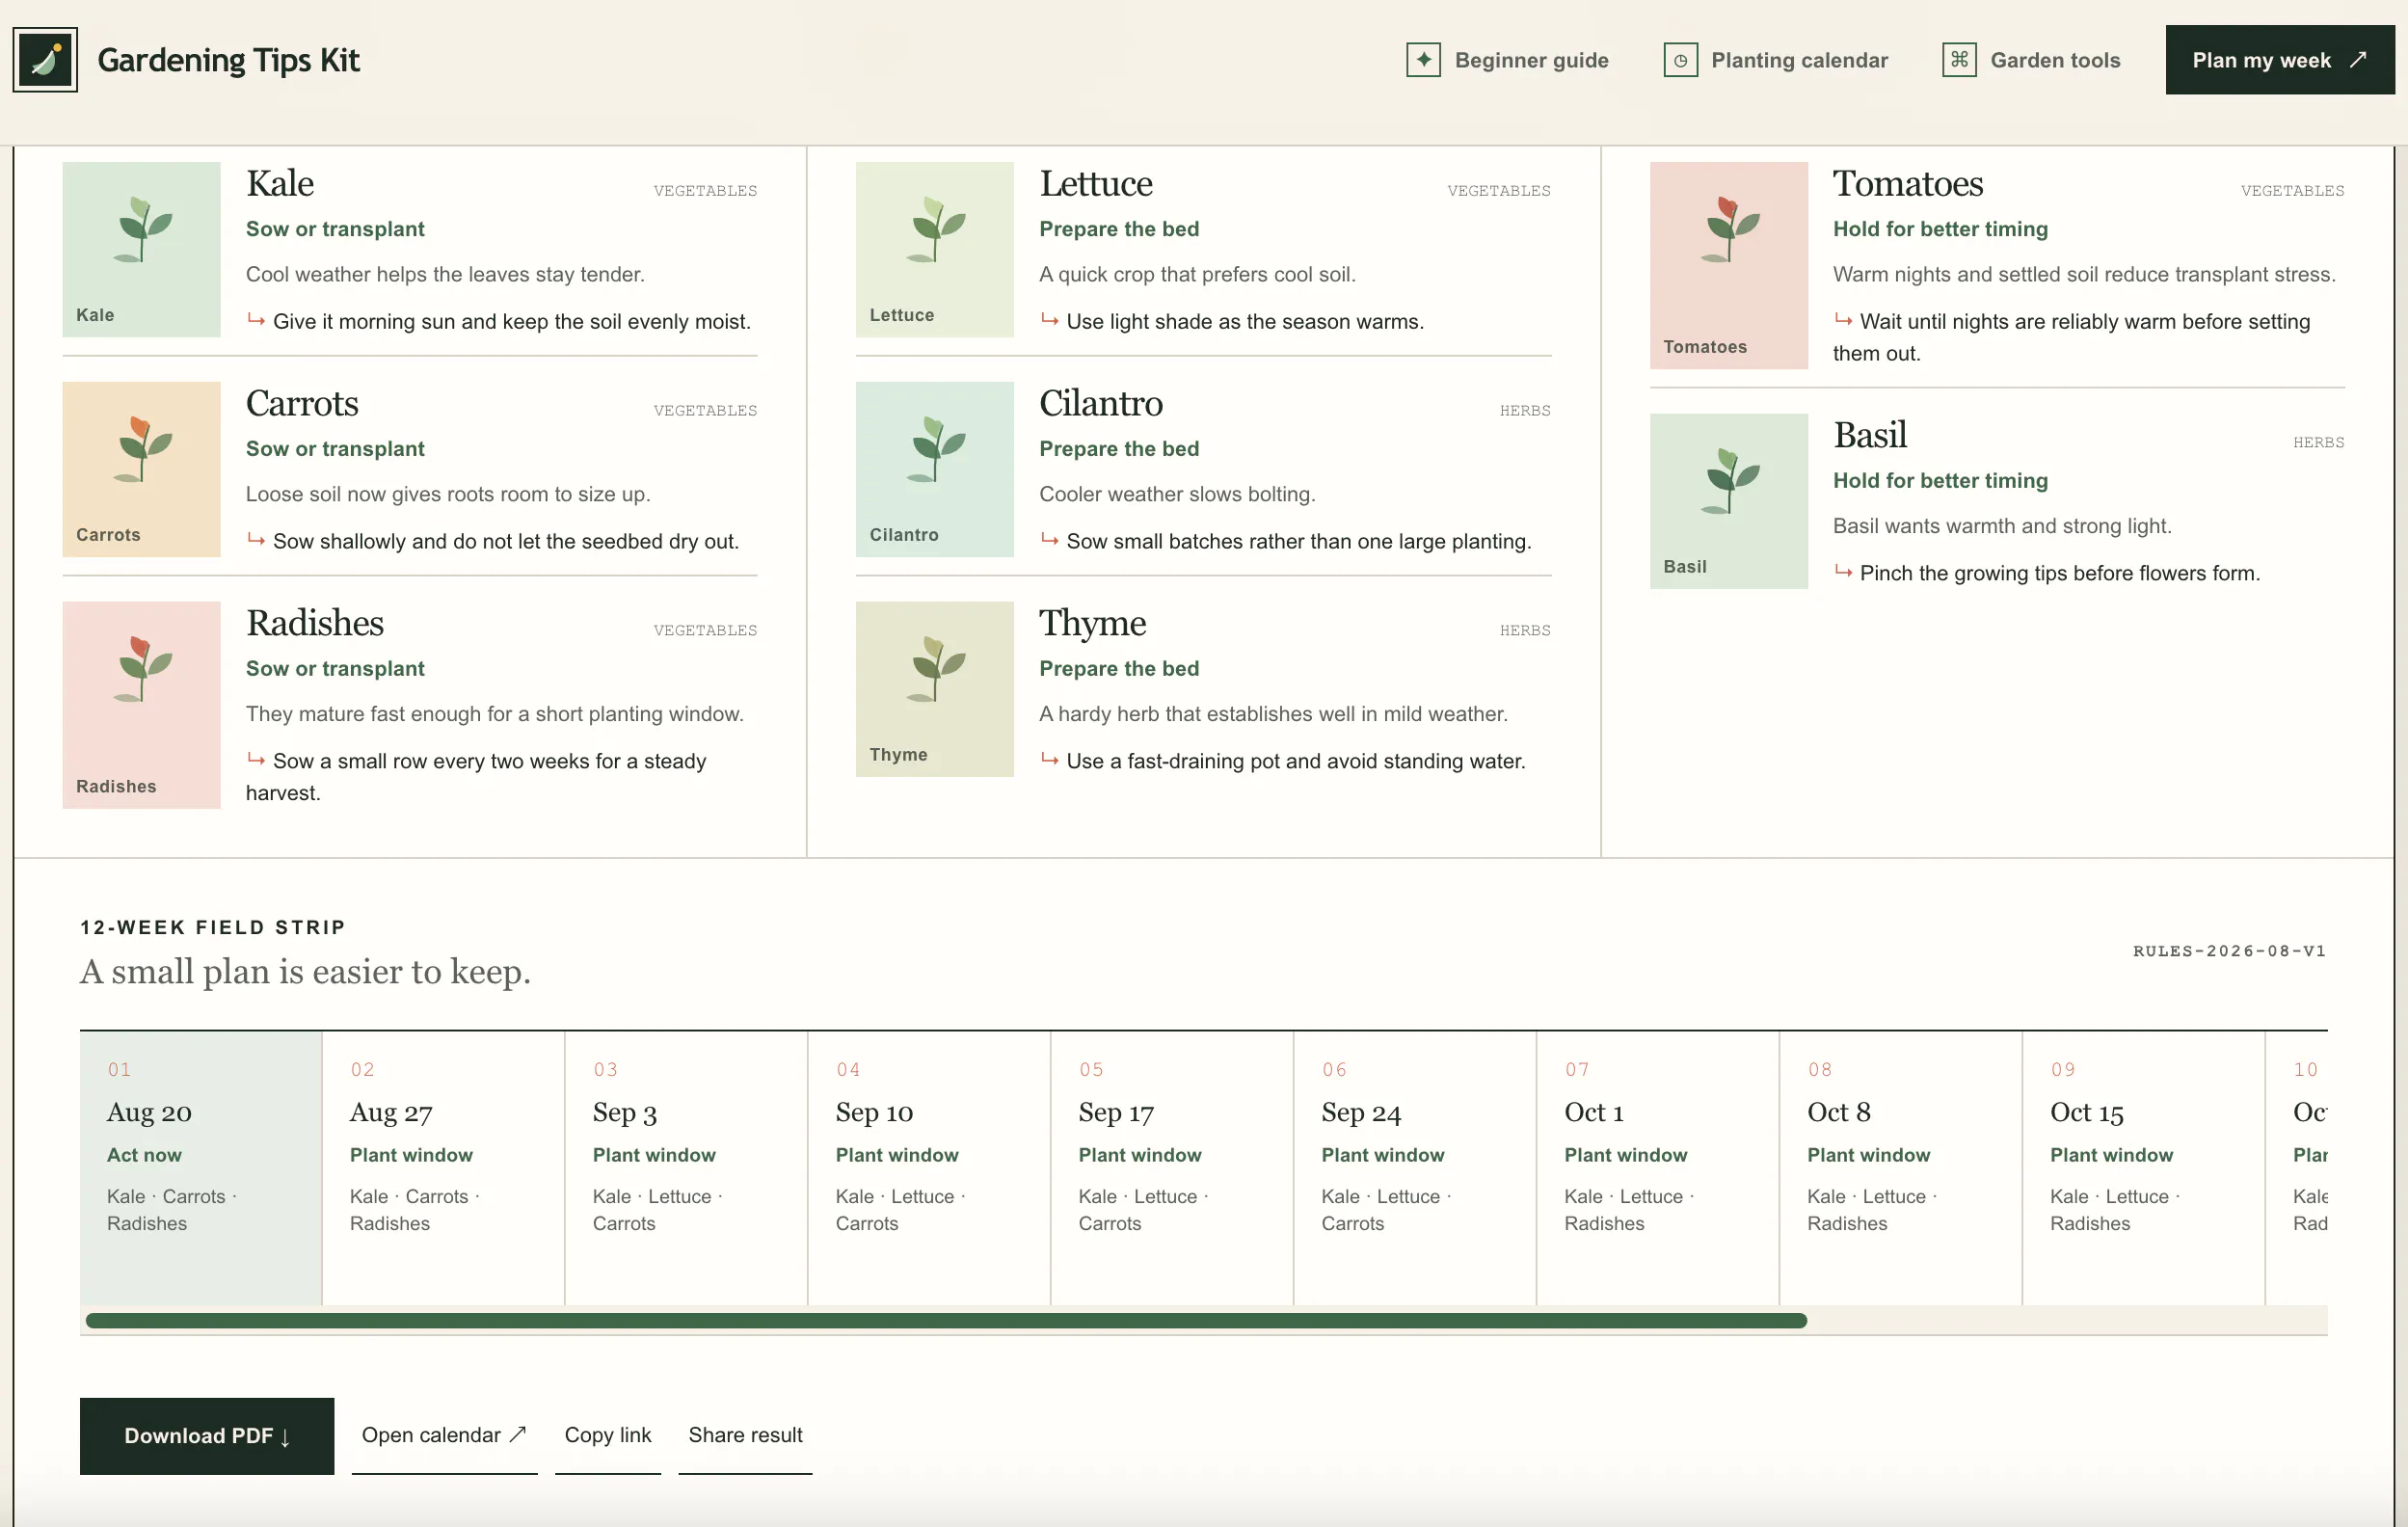Select the Oct 15 week cell

pos(2145,1168)
